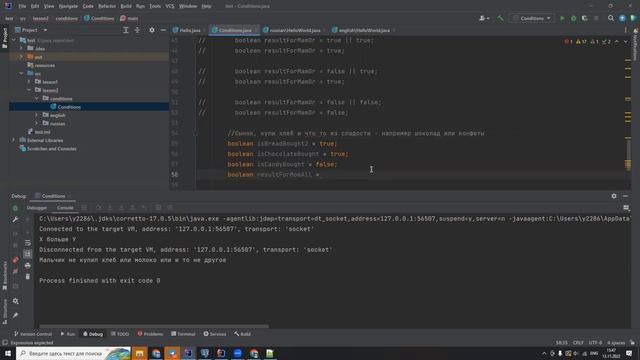Switch to the Debugger tab
This screenshot has width=640, height=360.
(x=37, y=208)
